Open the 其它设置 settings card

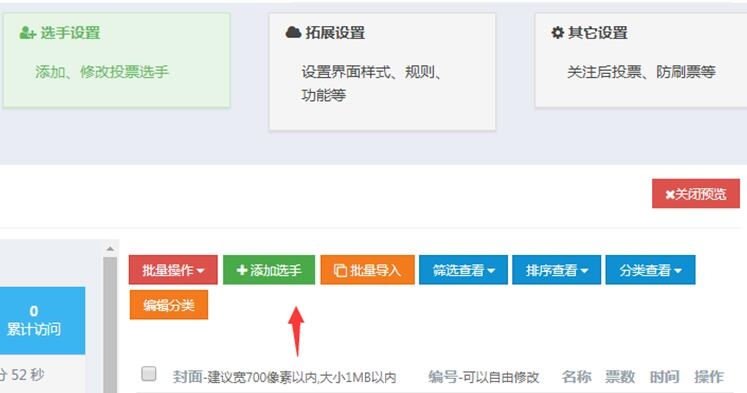click(x=641, y=60)
